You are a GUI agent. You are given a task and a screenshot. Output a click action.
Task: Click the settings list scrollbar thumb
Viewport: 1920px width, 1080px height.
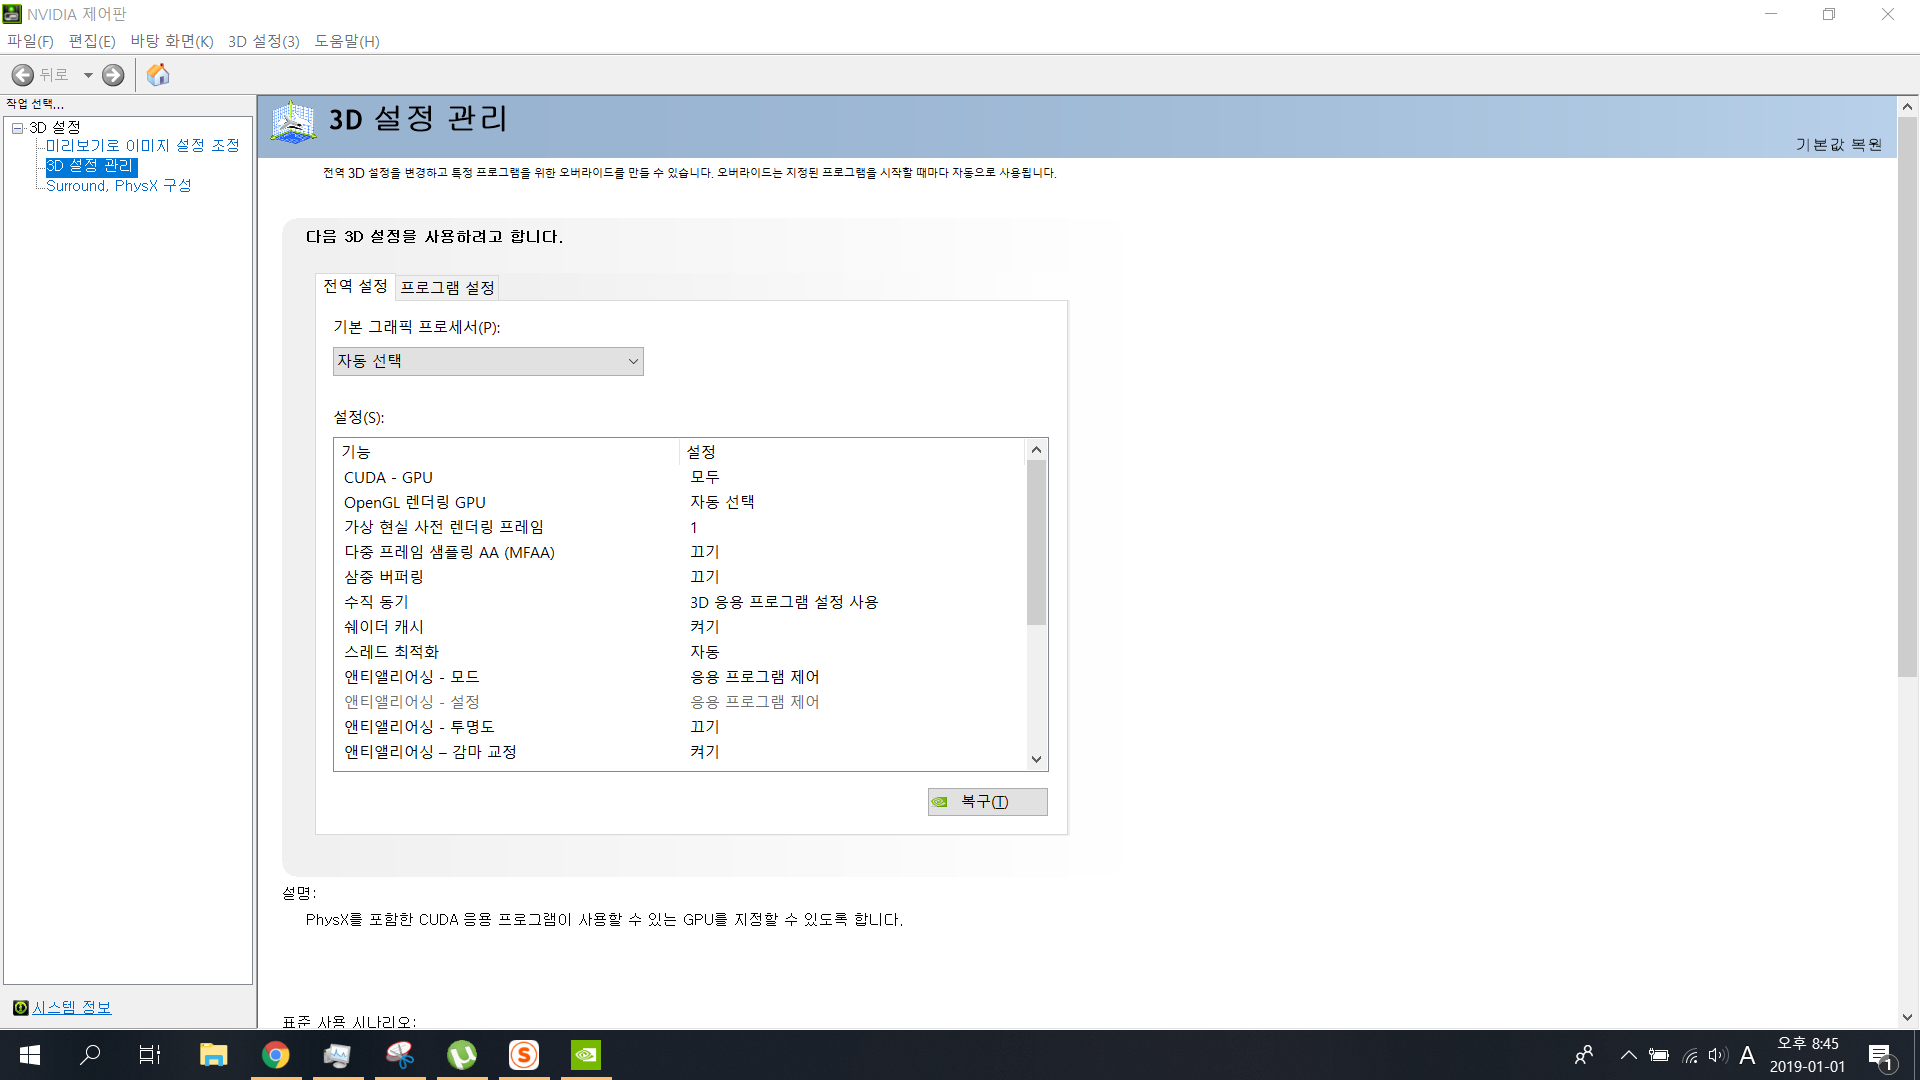[1036, 543]
